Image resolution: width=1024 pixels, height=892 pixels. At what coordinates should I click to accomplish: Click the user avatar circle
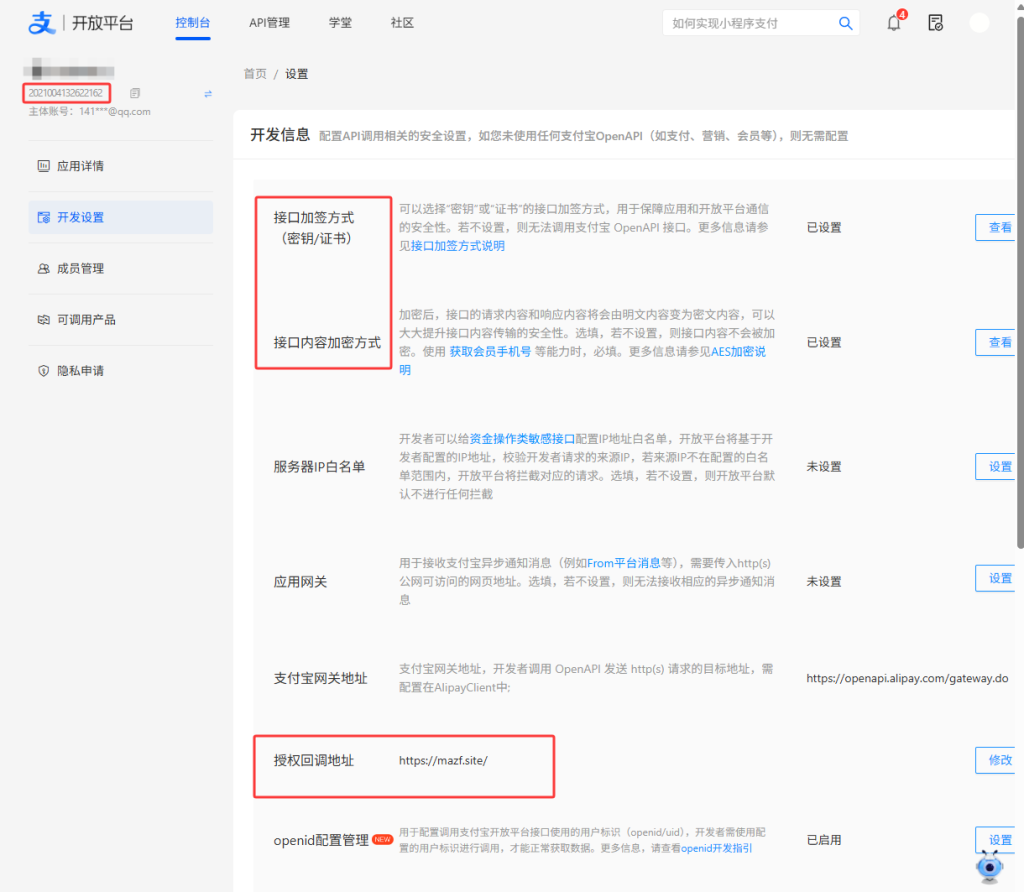point(979,23)
